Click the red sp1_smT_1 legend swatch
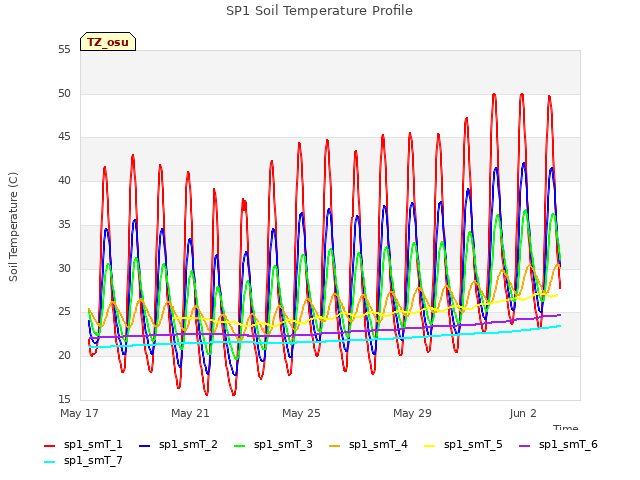 tap(49, 446)
